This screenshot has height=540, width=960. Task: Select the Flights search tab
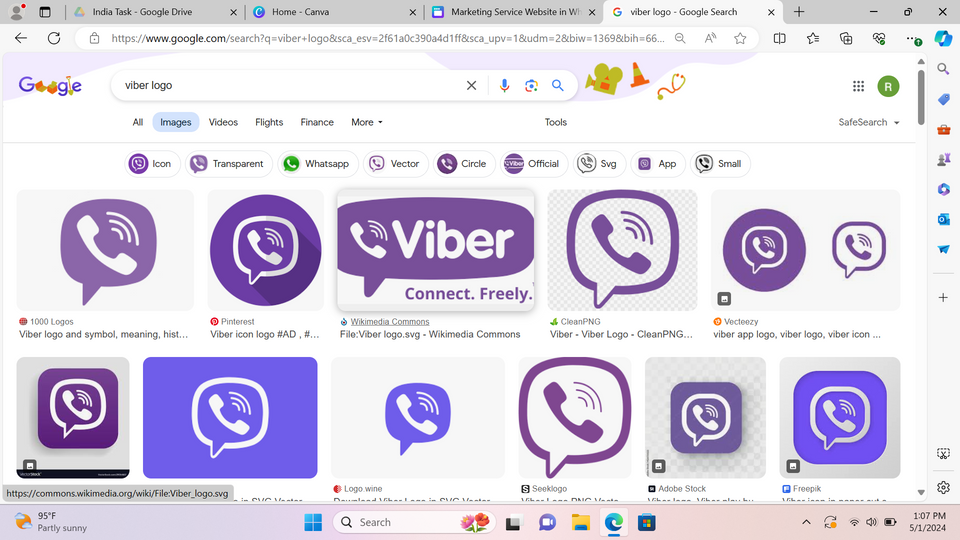[269, 122]
